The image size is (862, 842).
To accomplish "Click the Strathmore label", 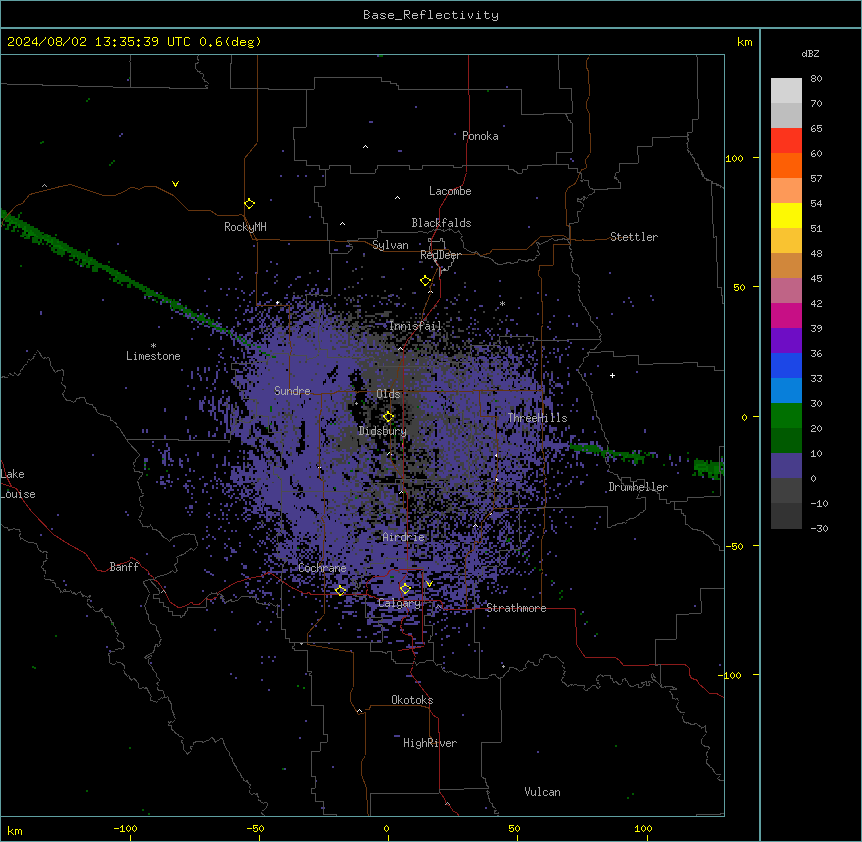I will [516, 608].
